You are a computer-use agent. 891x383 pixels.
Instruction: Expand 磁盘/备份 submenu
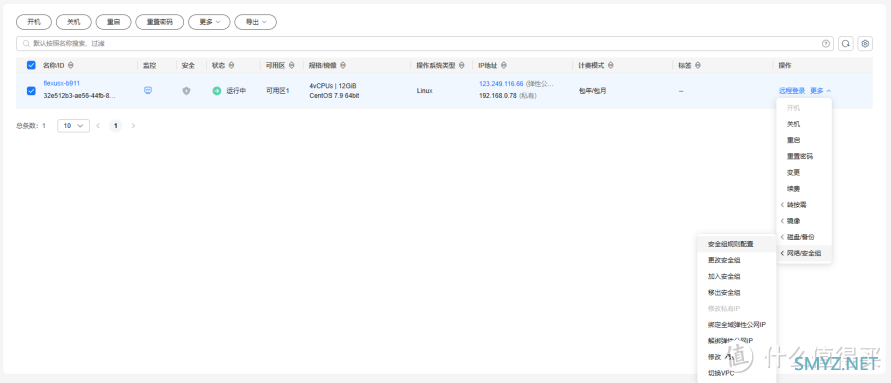804,237
